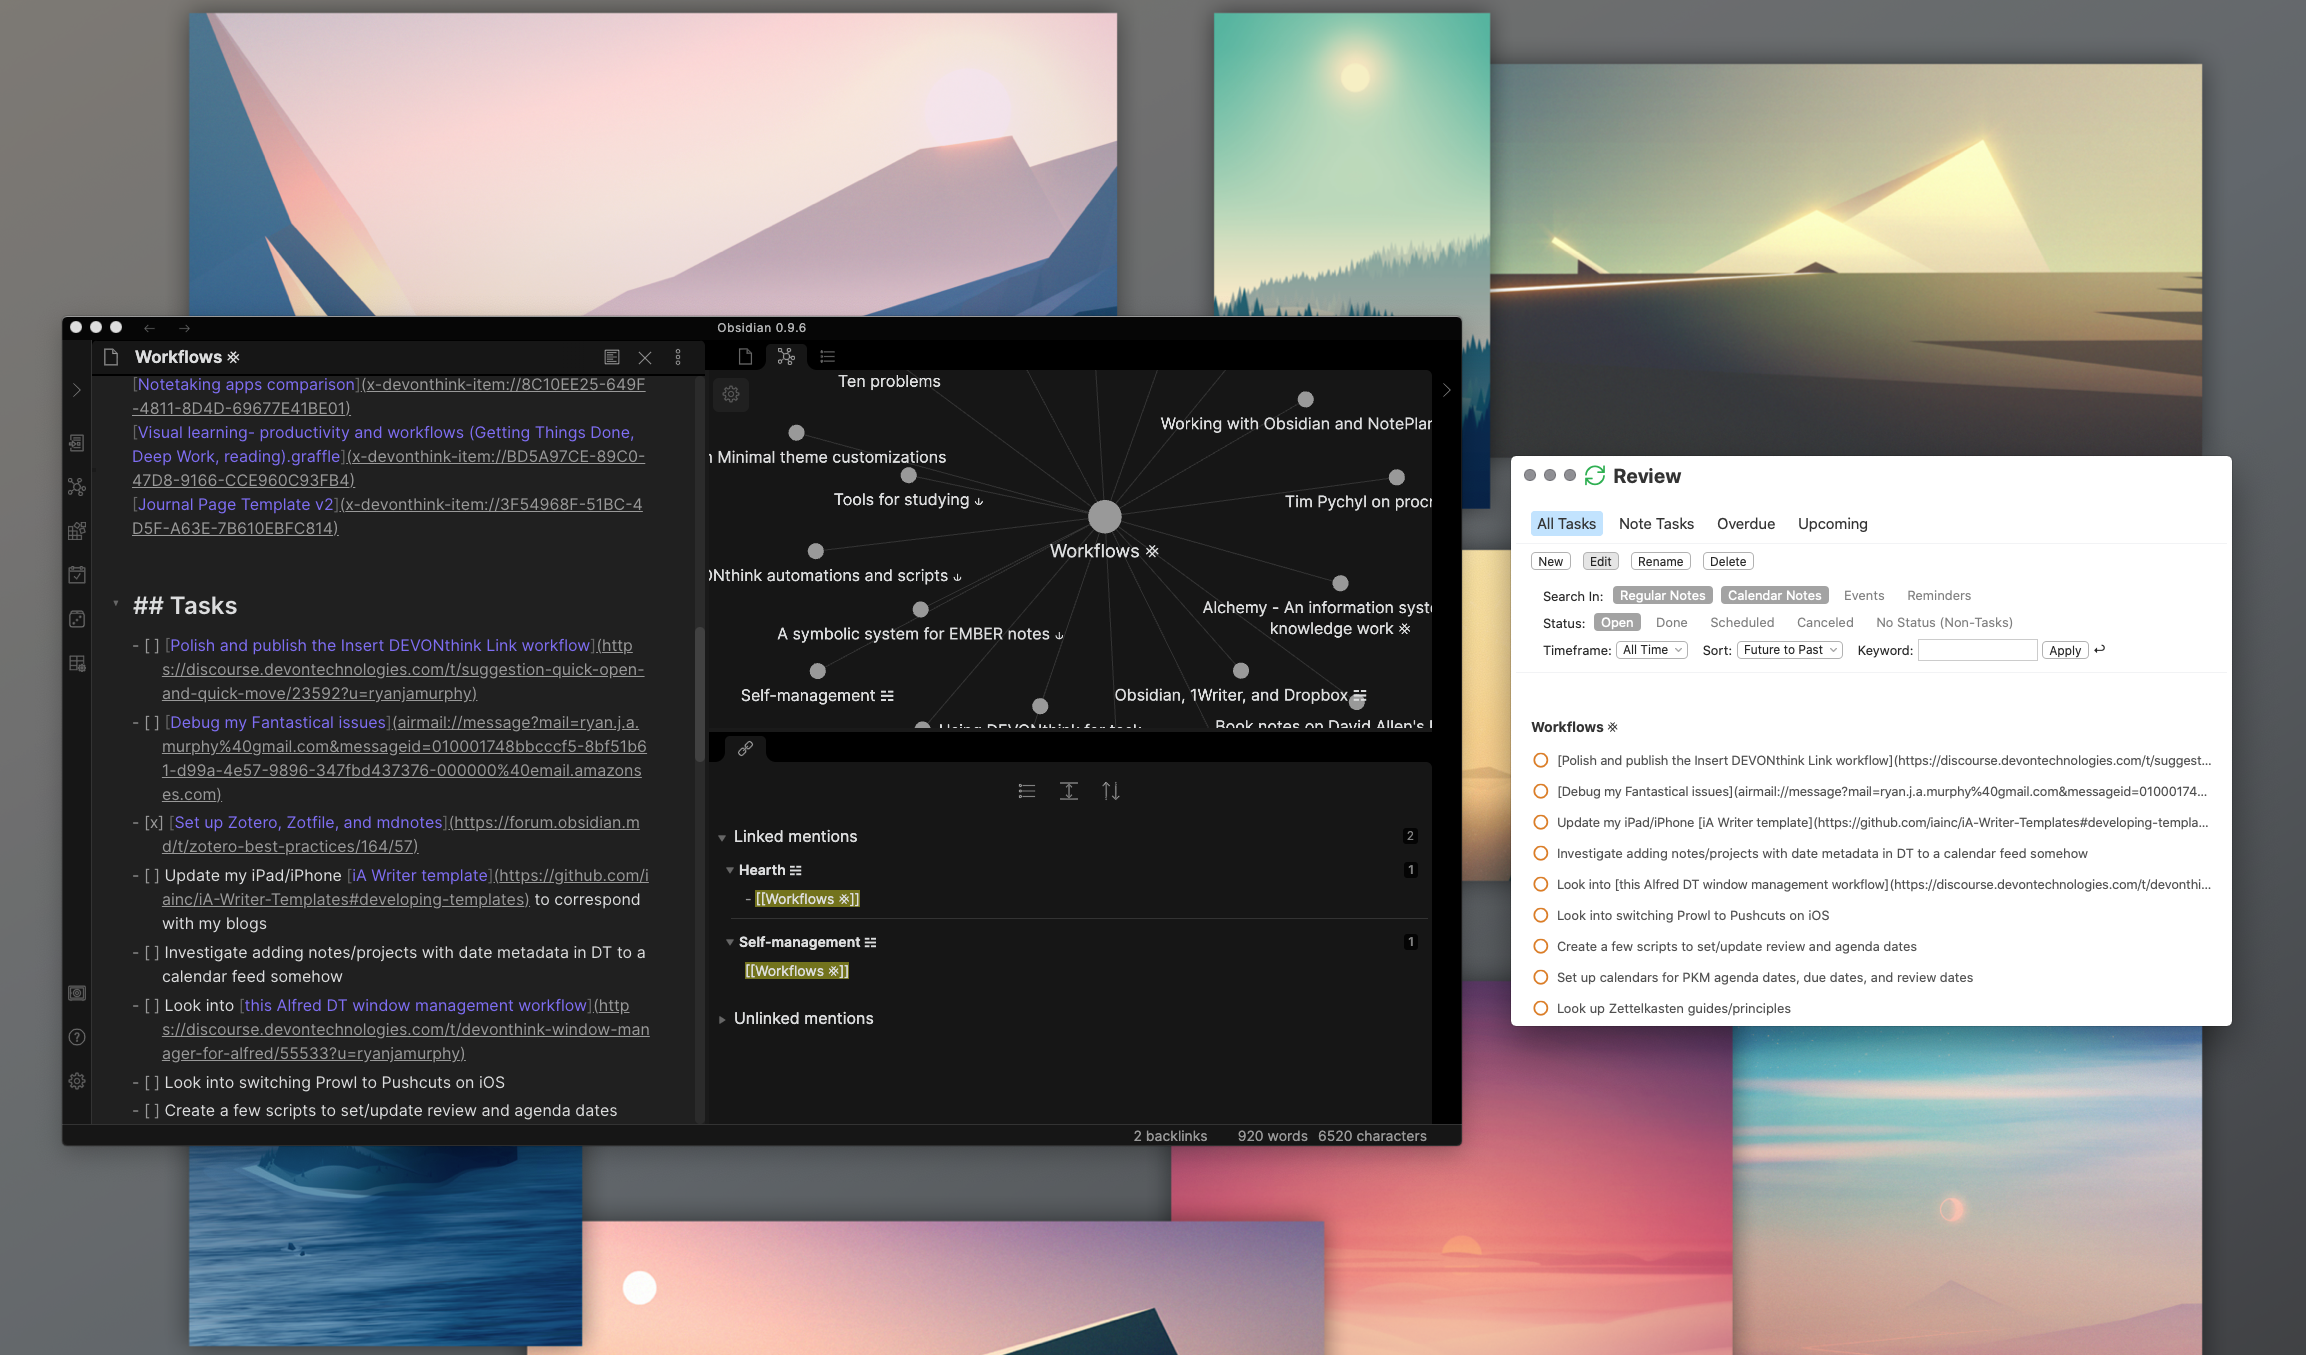2306x1355 pixels.
Task: Collapse the Self-management backlink group
Action: coord(730,943)
